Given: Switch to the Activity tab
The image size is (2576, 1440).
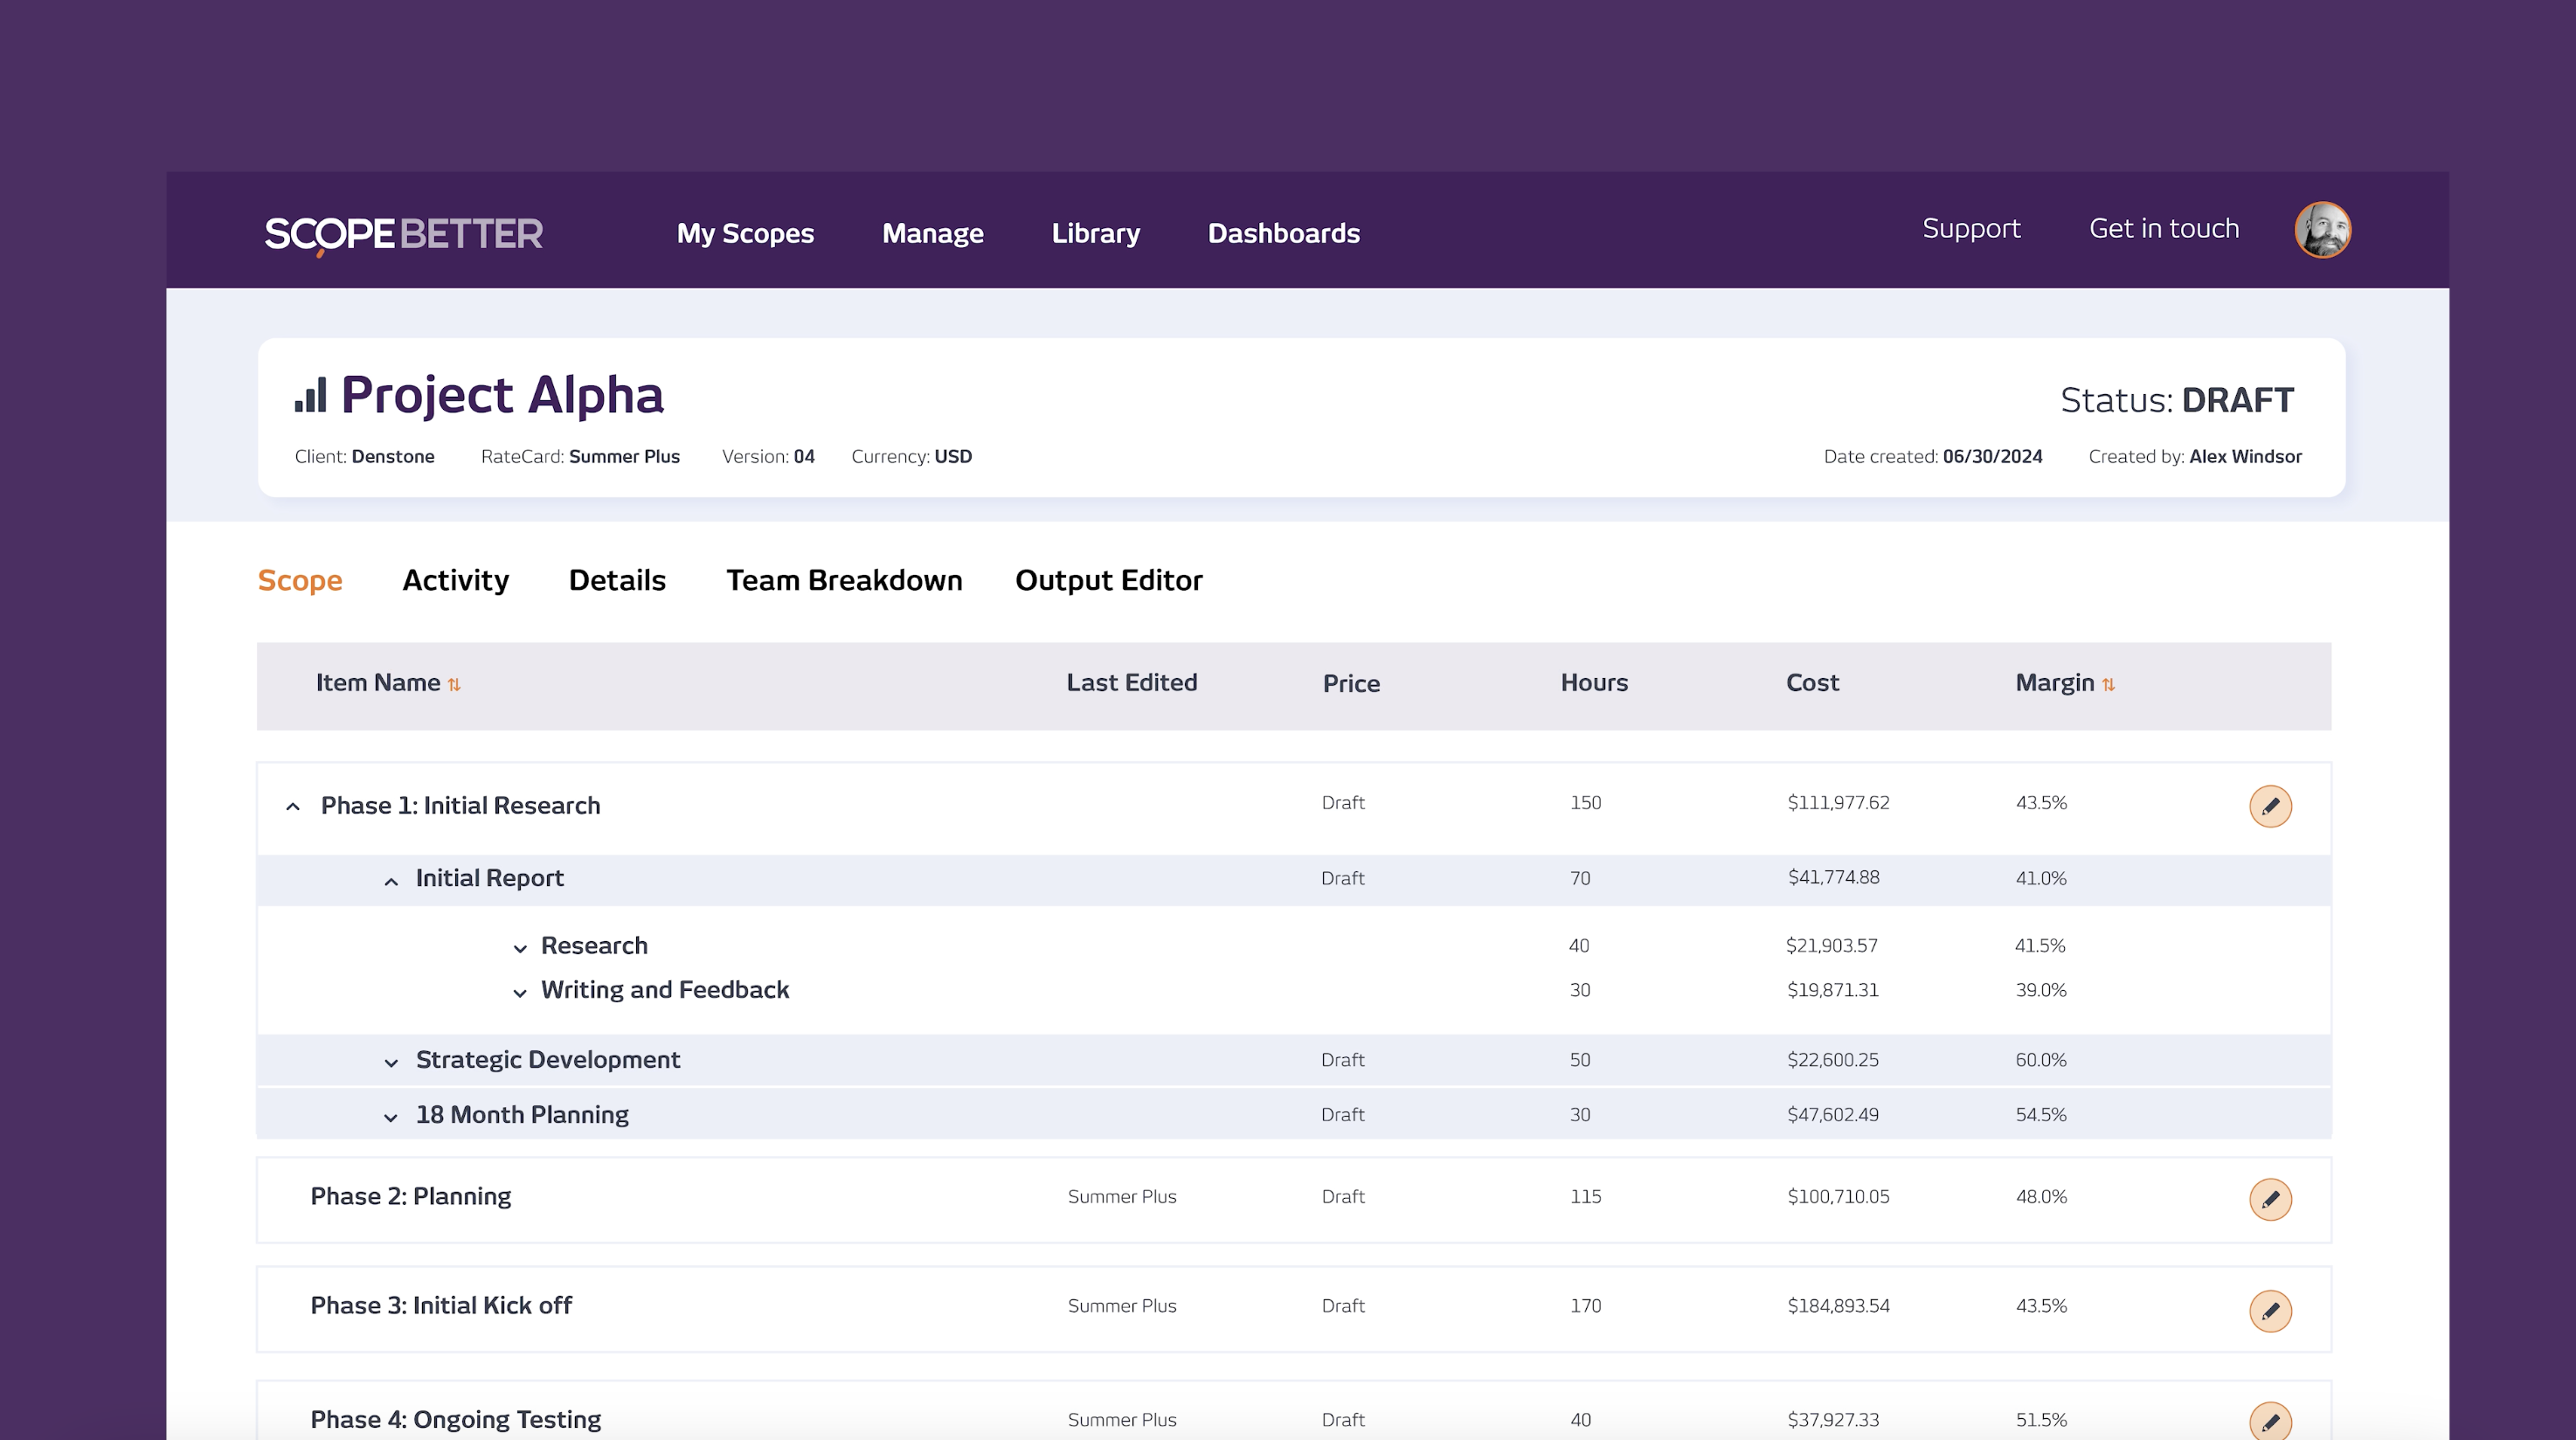Looking at the screenshot, I should [455, 580].
